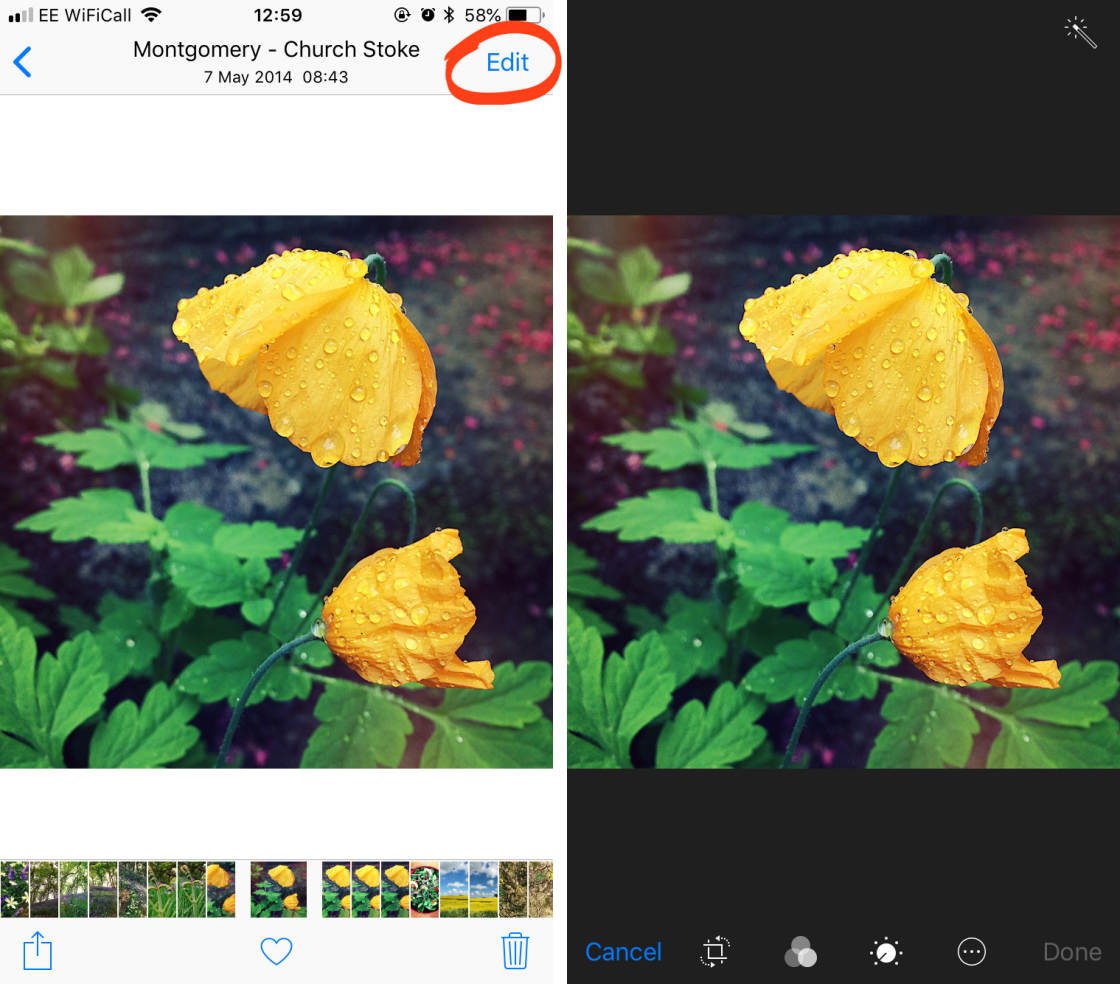1120x984 pixels.
Task: Tap the EE WiFiCall carrier label
Action: [85, 15]
